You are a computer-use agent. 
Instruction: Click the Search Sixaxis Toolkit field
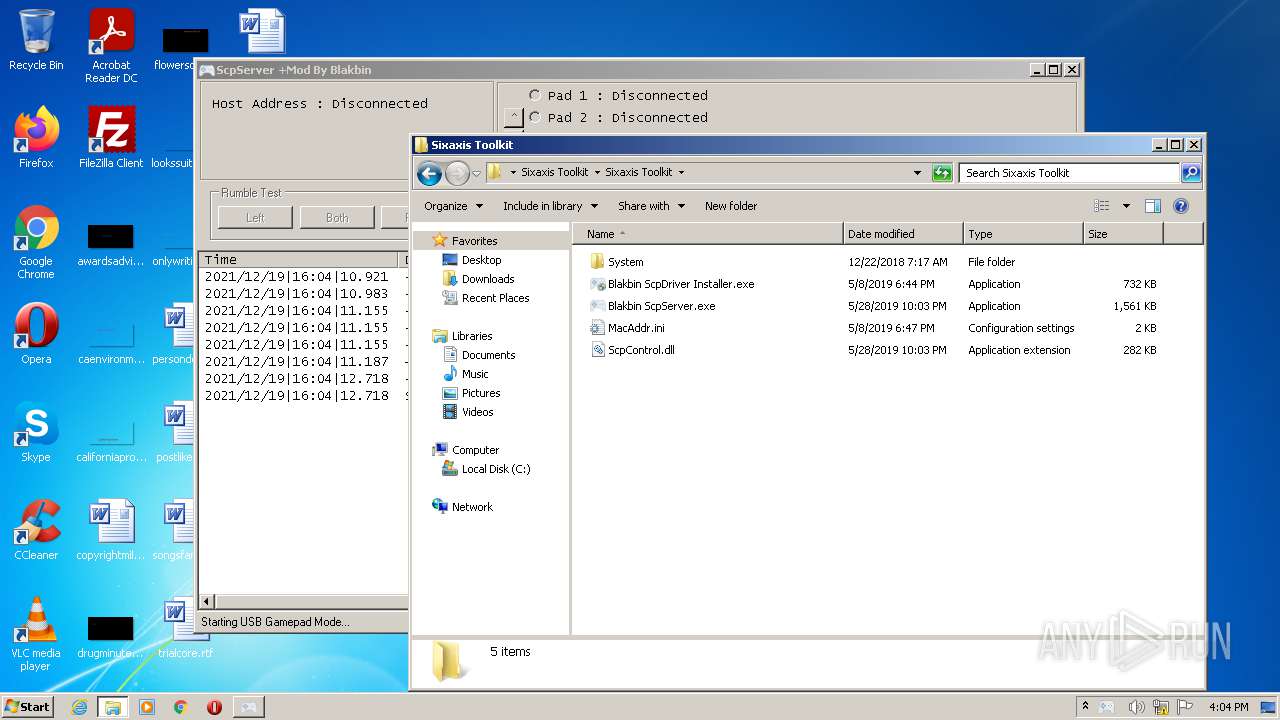click(x=1070, y=173)
